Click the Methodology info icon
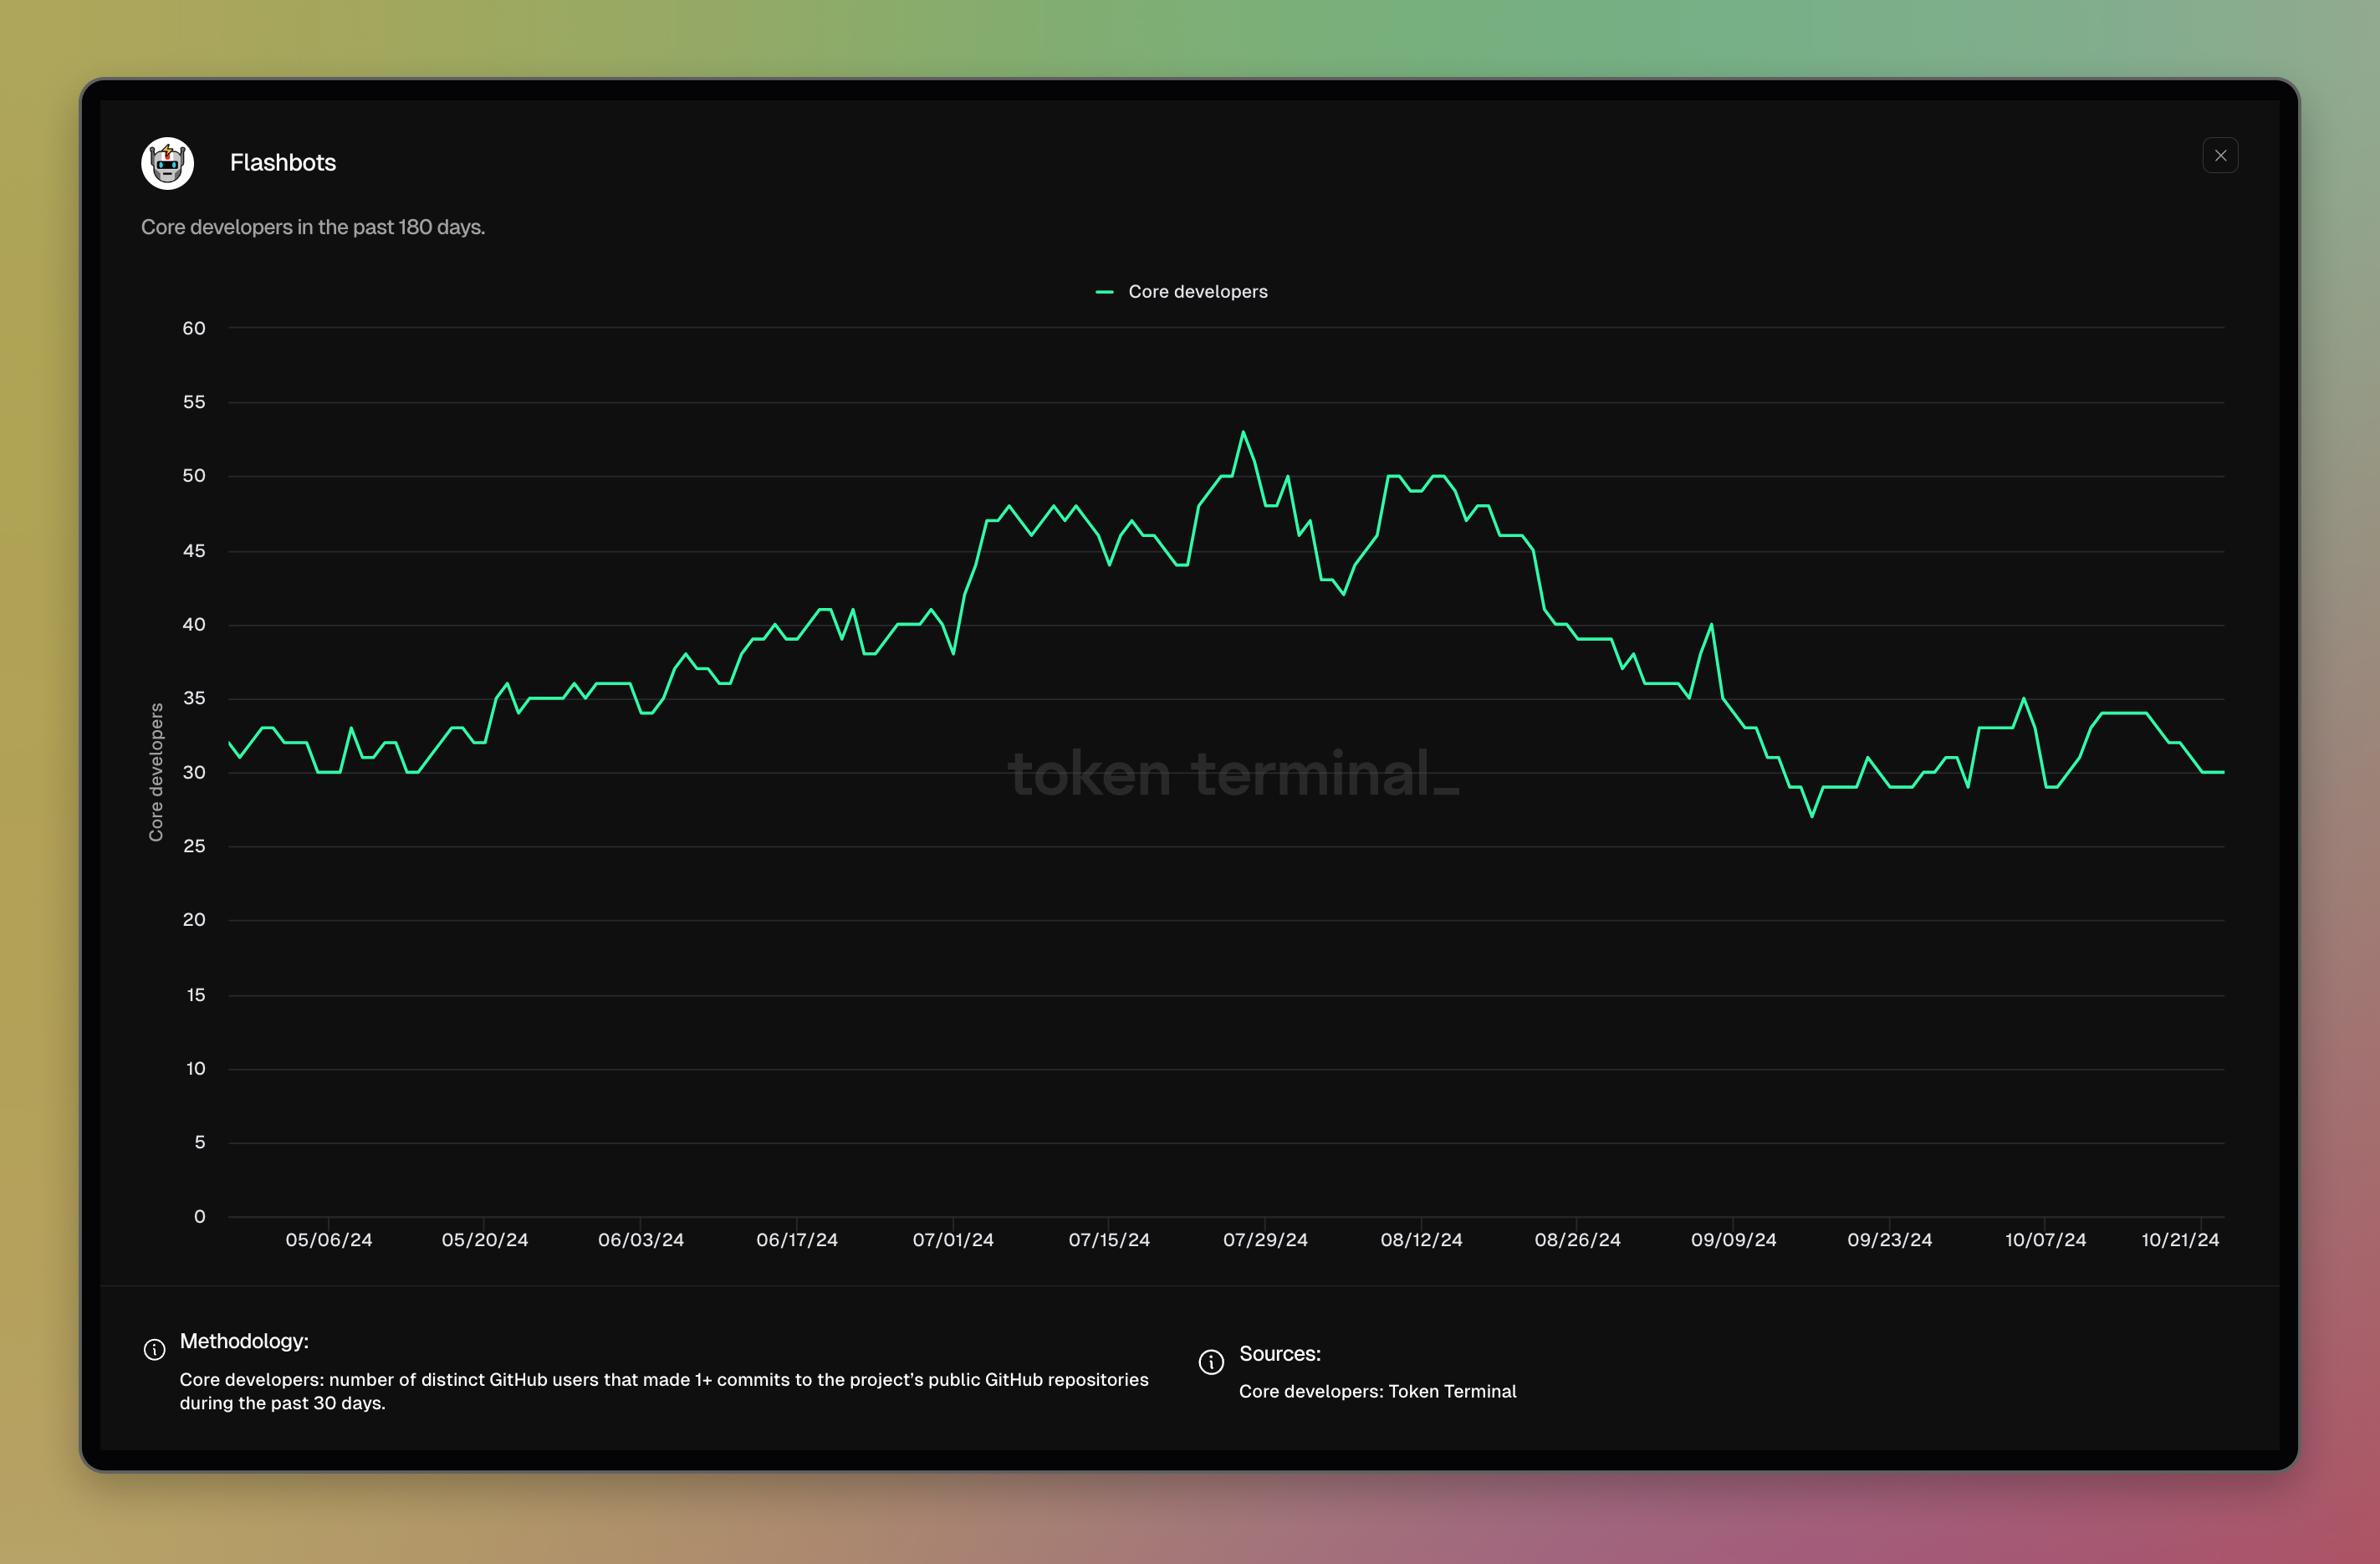Image resolution: width=2380 pixels, height=1564 pixels. click(154, 1349)
